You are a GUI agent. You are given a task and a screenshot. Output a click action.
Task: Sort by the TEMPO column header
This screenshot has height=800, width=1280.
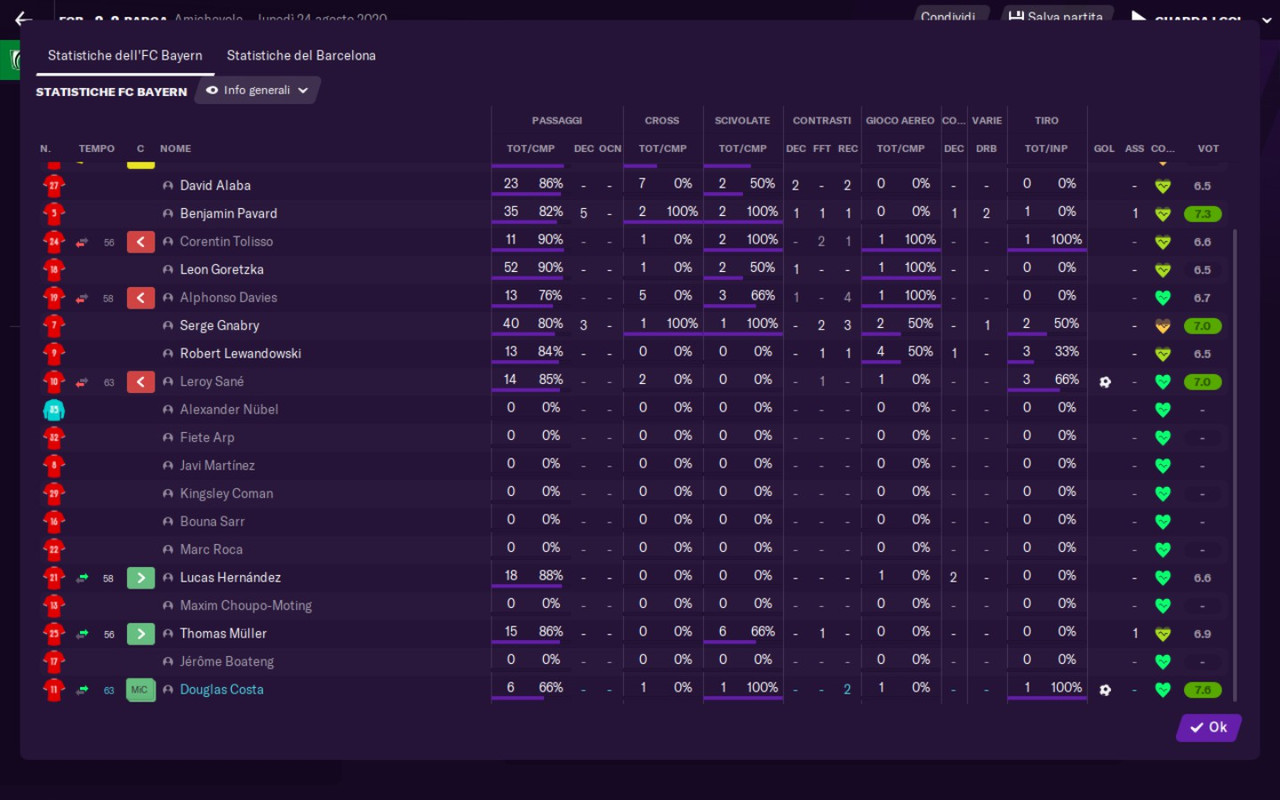[x=97, y=148]
